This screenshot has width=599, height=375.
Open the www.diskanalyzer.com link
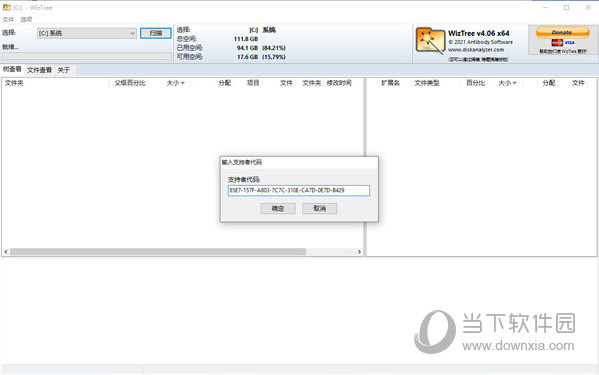[476, 50]
